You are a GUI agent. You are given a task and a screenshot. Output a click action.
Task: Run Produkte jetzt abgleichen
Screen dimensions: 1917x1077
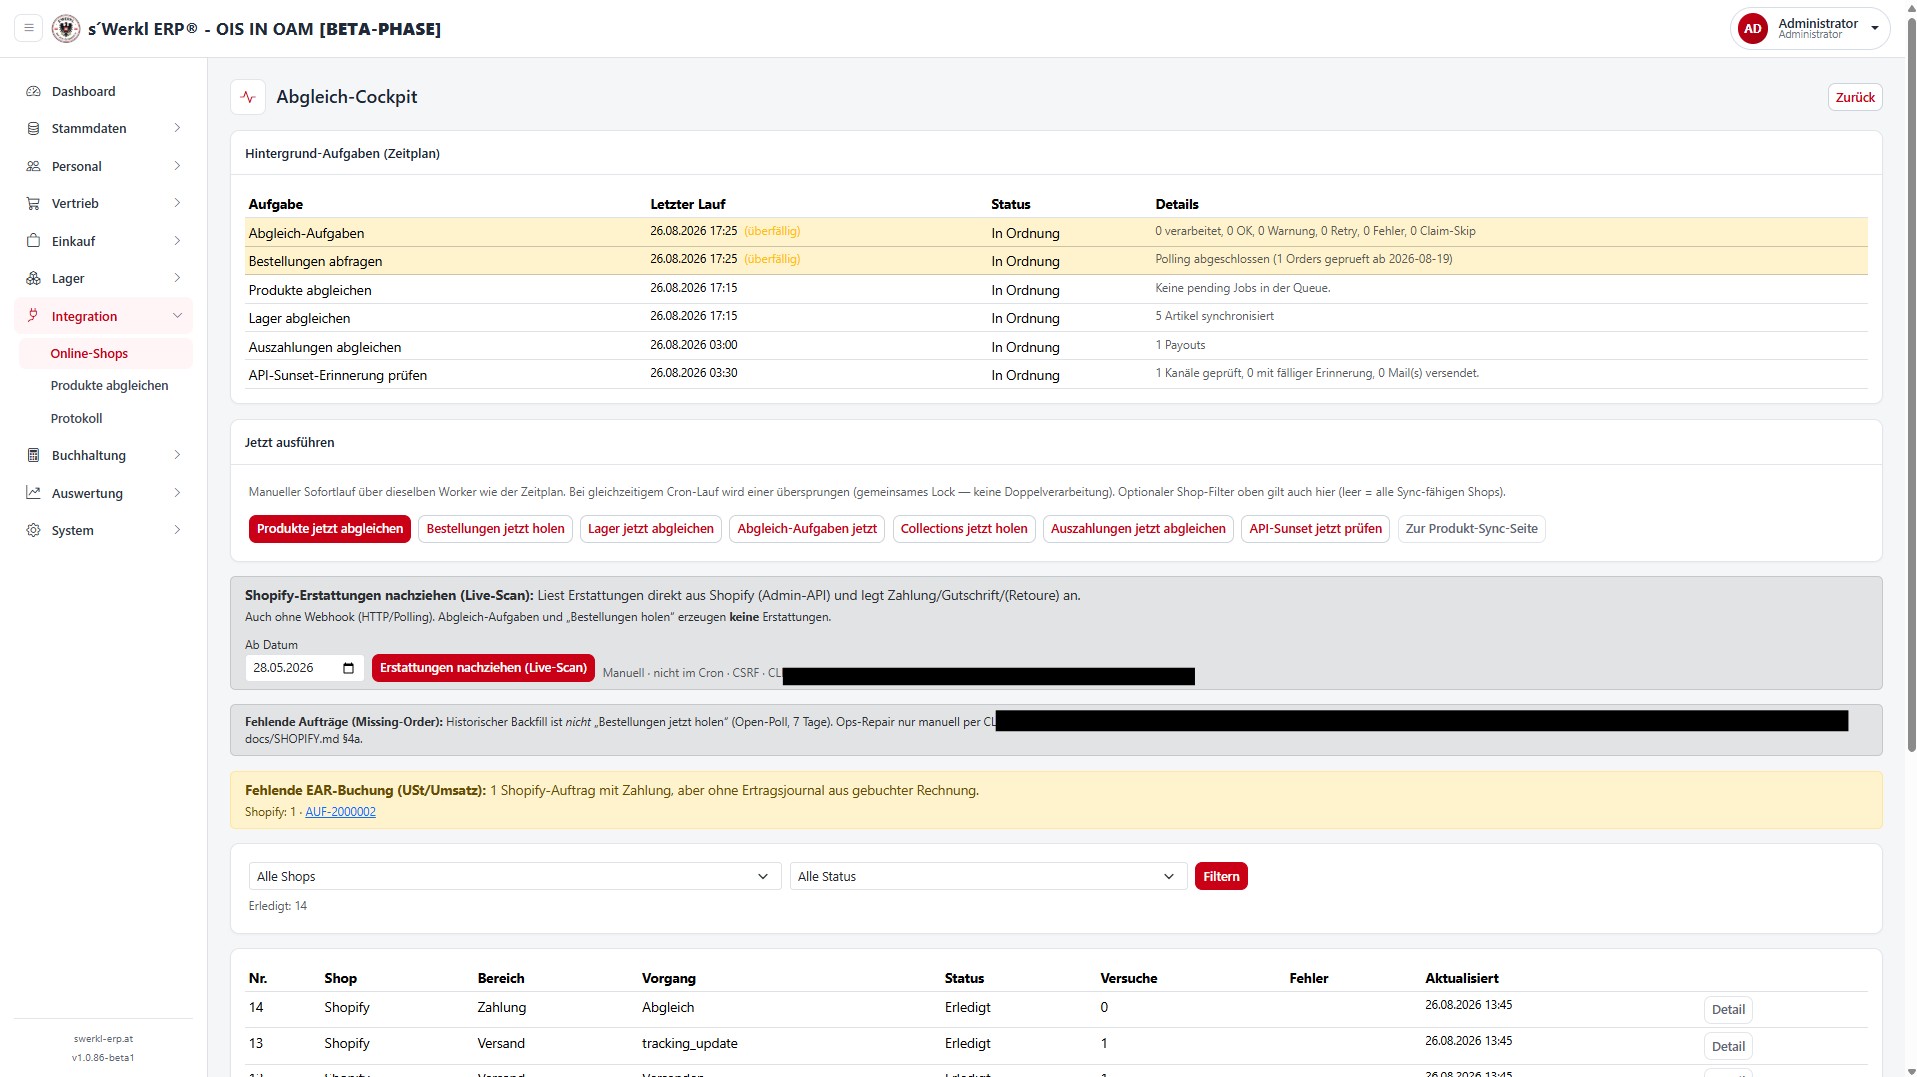click(x=330, y=529)
